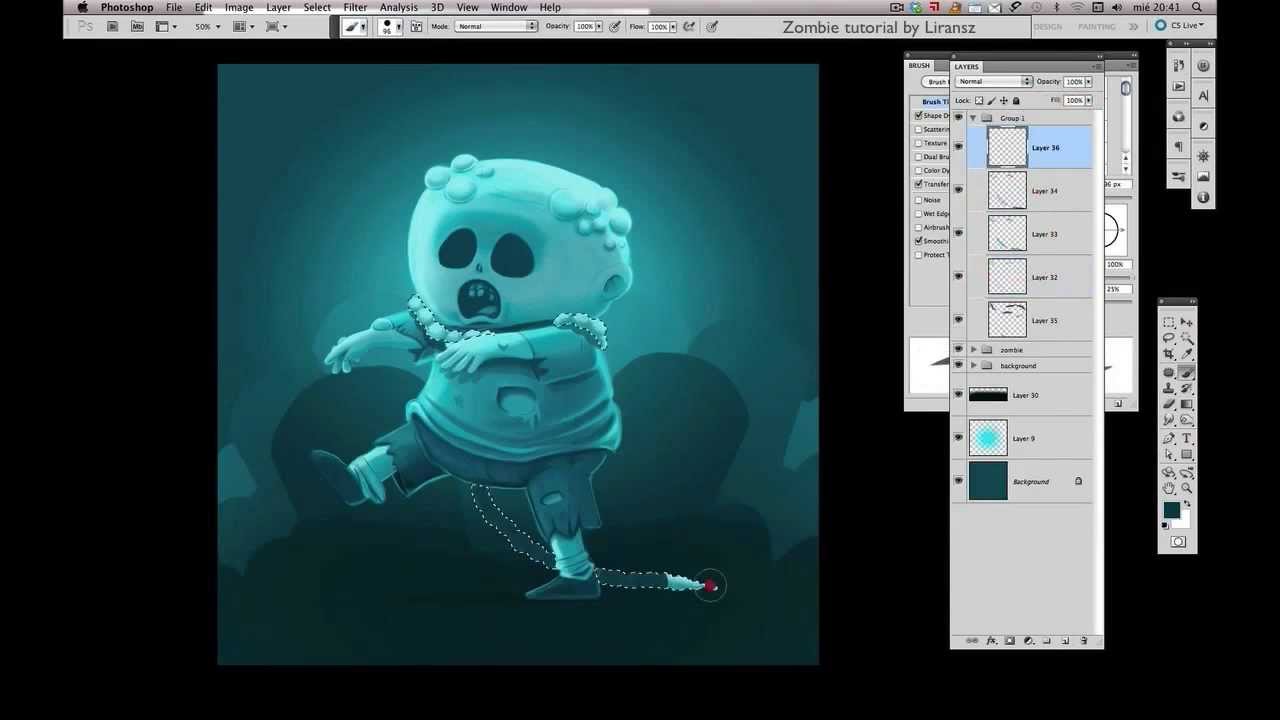Image resolution: width=1280 pixels, height=720 pixels.
Task: Select the Eyedropper tool
Action: 1186,353
